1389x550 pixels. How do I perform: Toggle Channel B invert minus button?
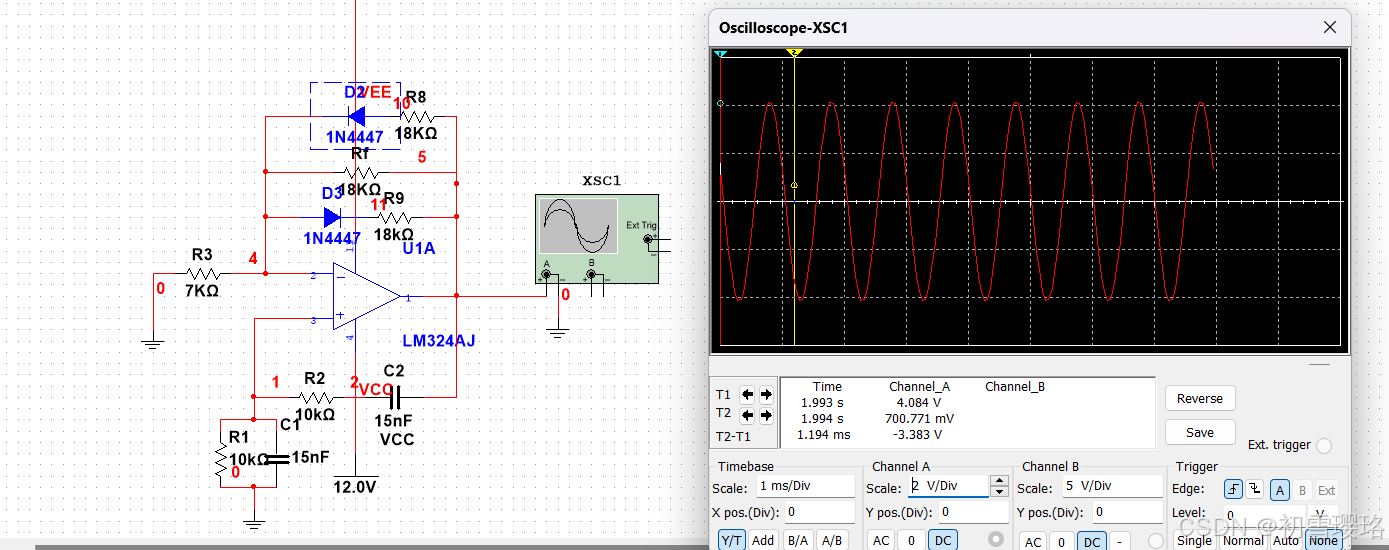1121,541
